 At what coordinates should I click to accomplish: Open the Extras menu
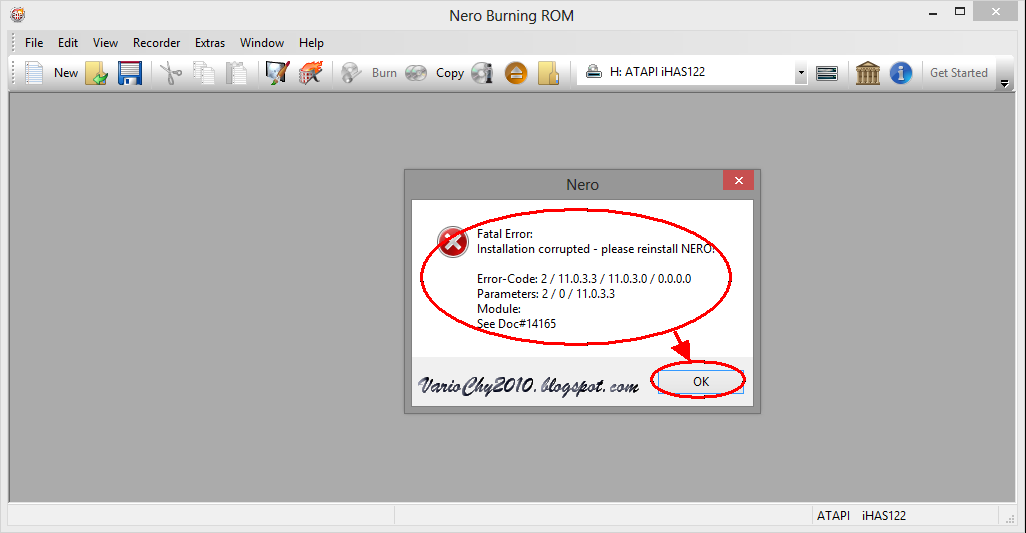(x=210, y=43)
